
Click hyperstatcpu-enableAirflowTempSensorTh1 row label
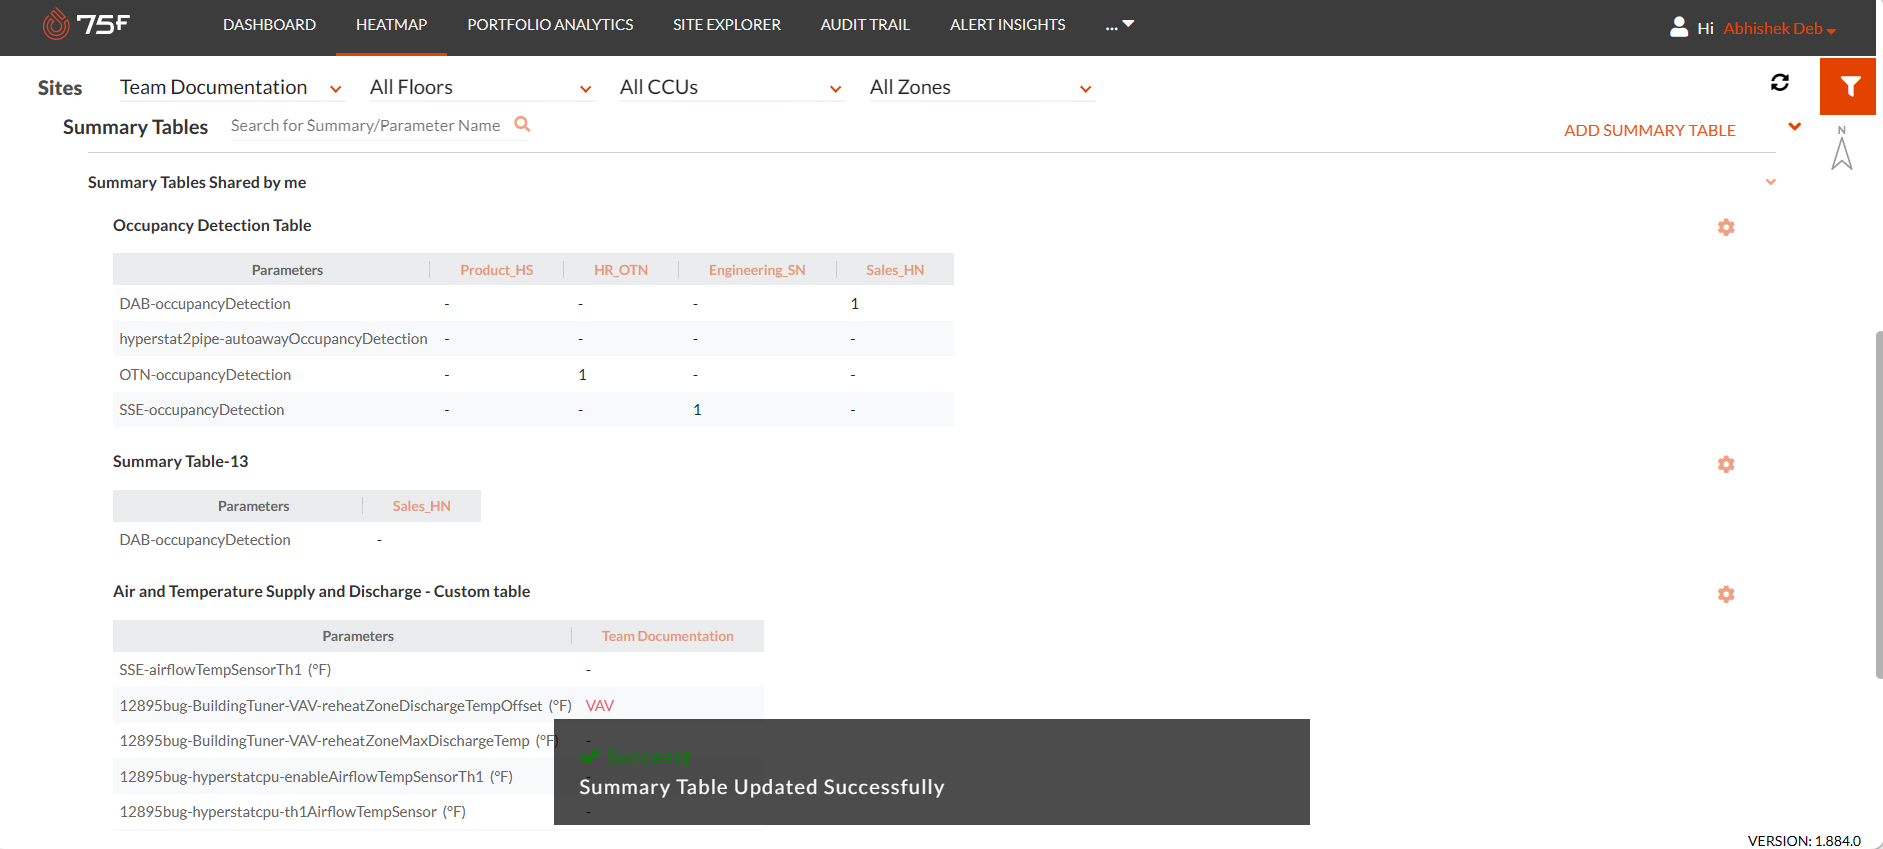[x=316, y=777]
